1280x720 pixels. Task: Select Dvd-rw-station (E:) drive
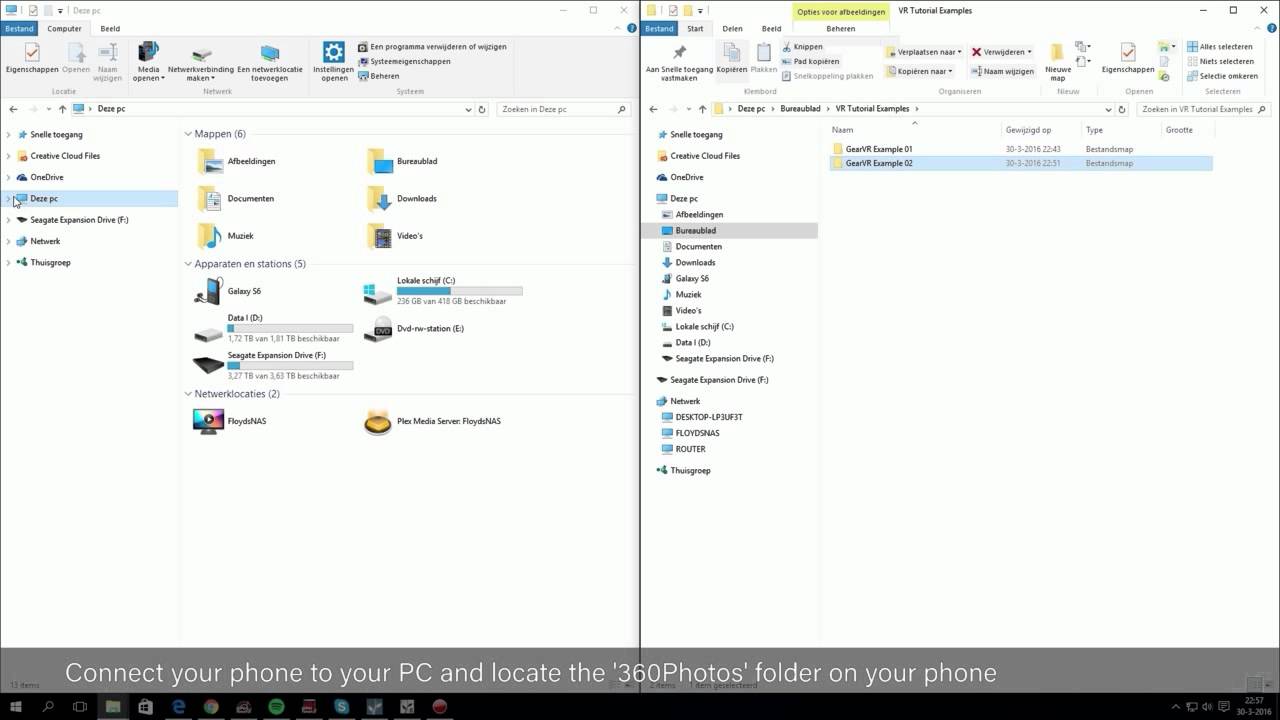pyautogui.click(x=415, y=328)
